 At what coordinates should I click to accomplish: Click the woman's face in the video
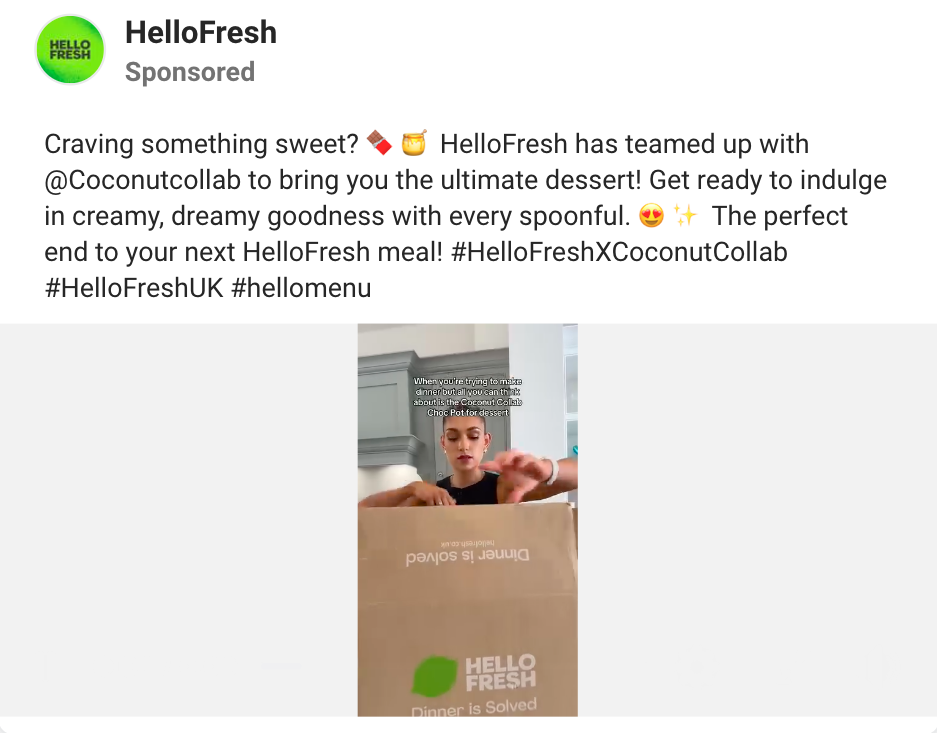pos(467,444)
